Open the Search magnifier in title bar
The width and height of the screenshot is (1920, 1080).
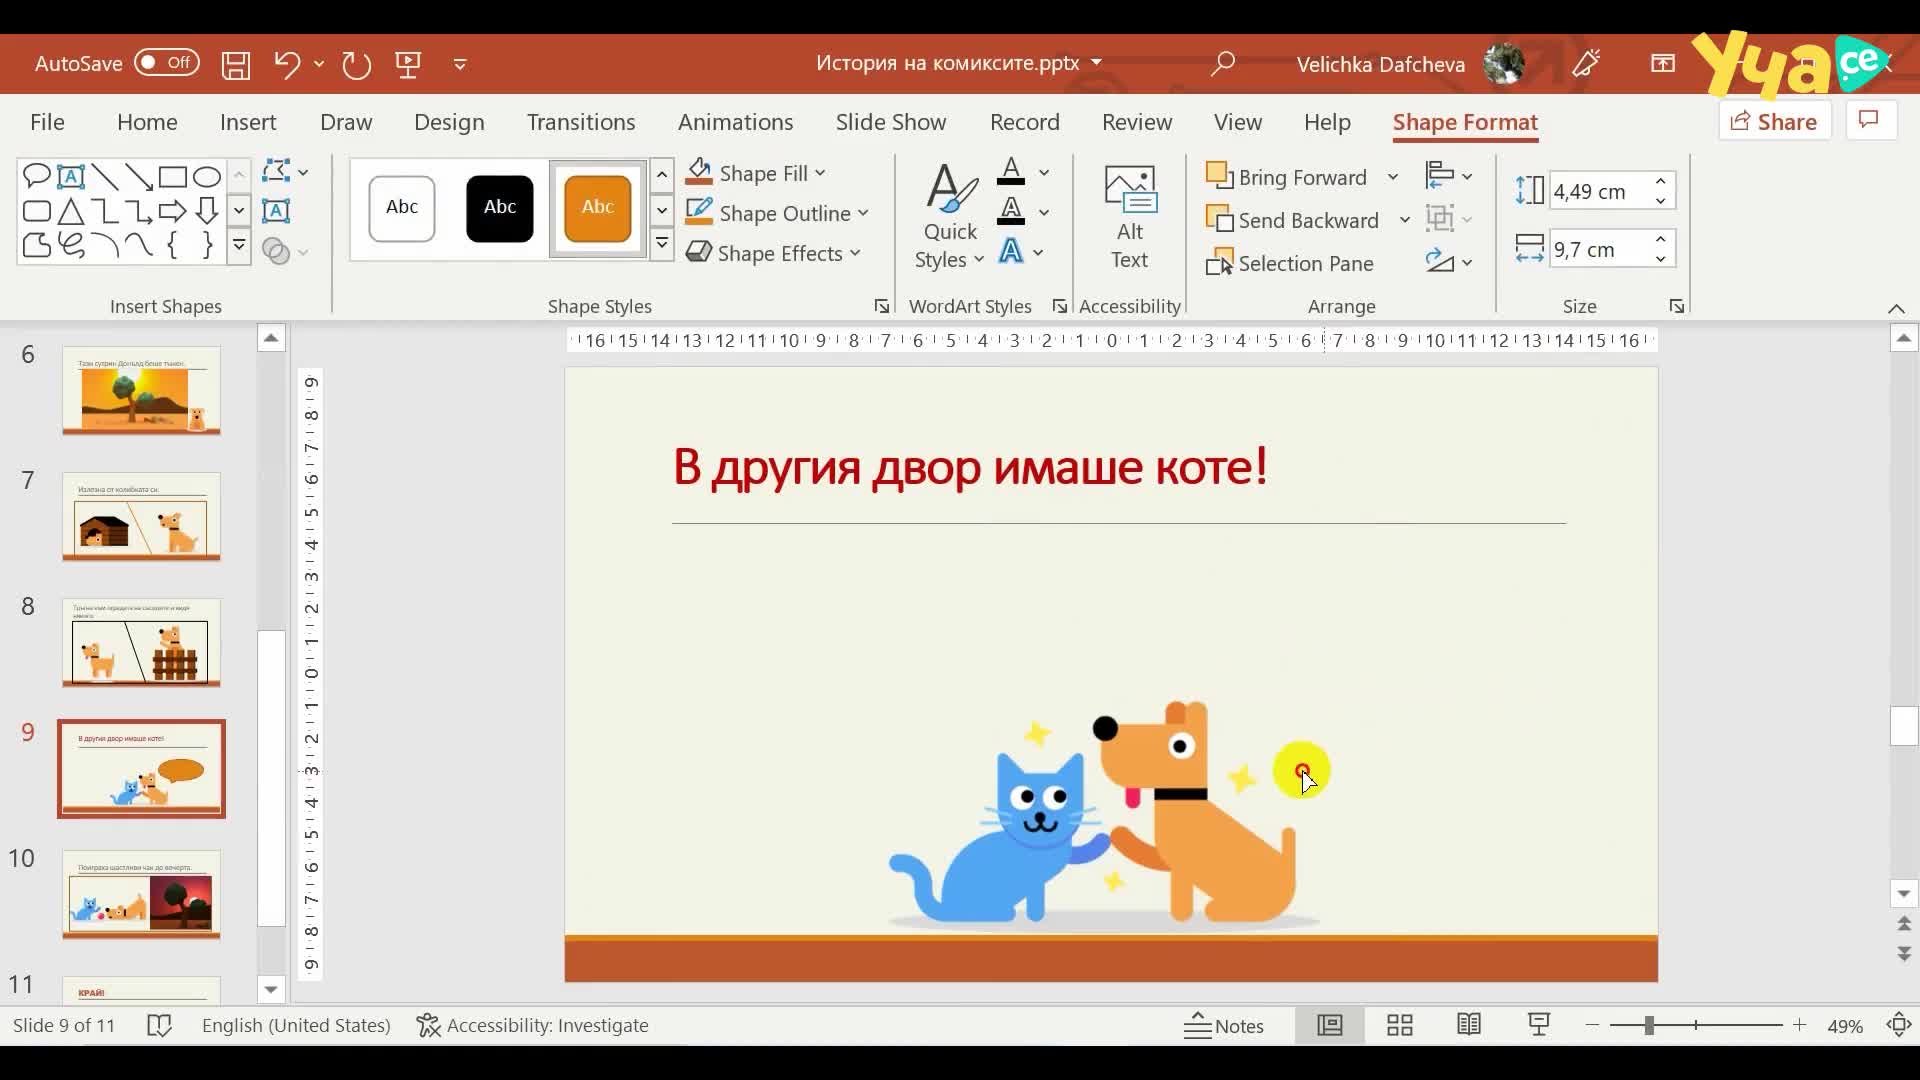point(1222,65)
